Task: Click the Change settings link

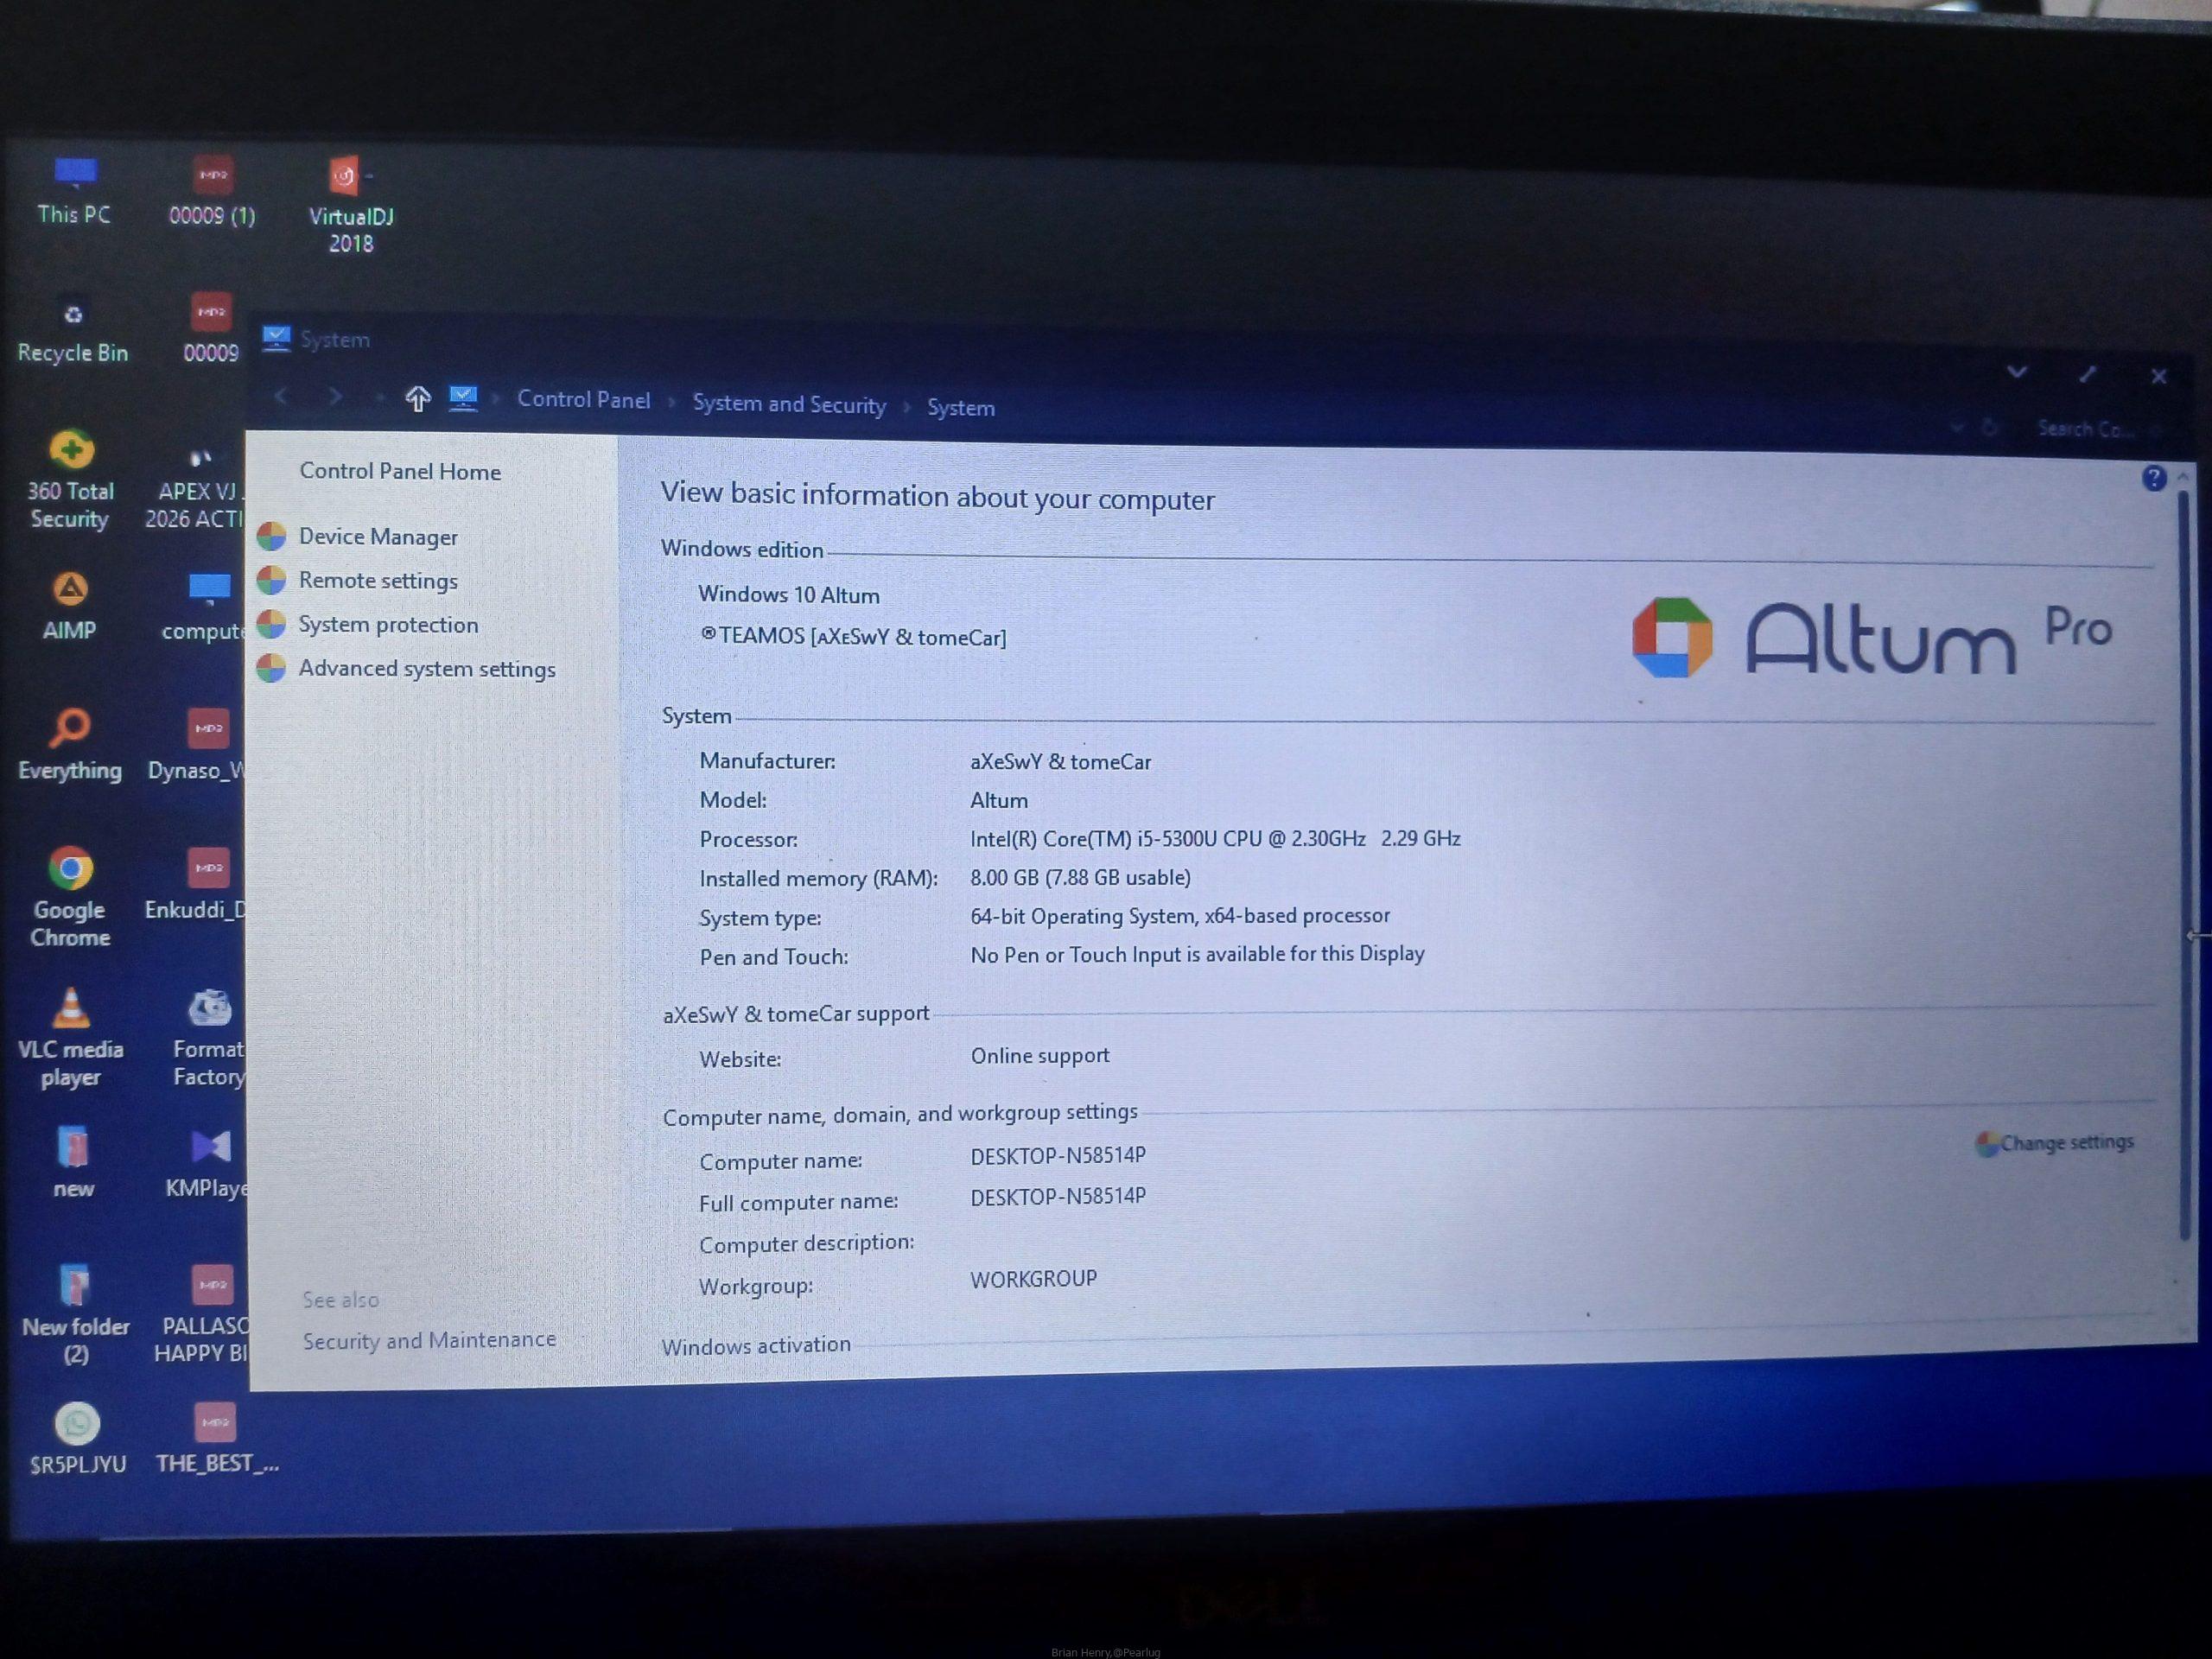Action: (2066, 1142)
